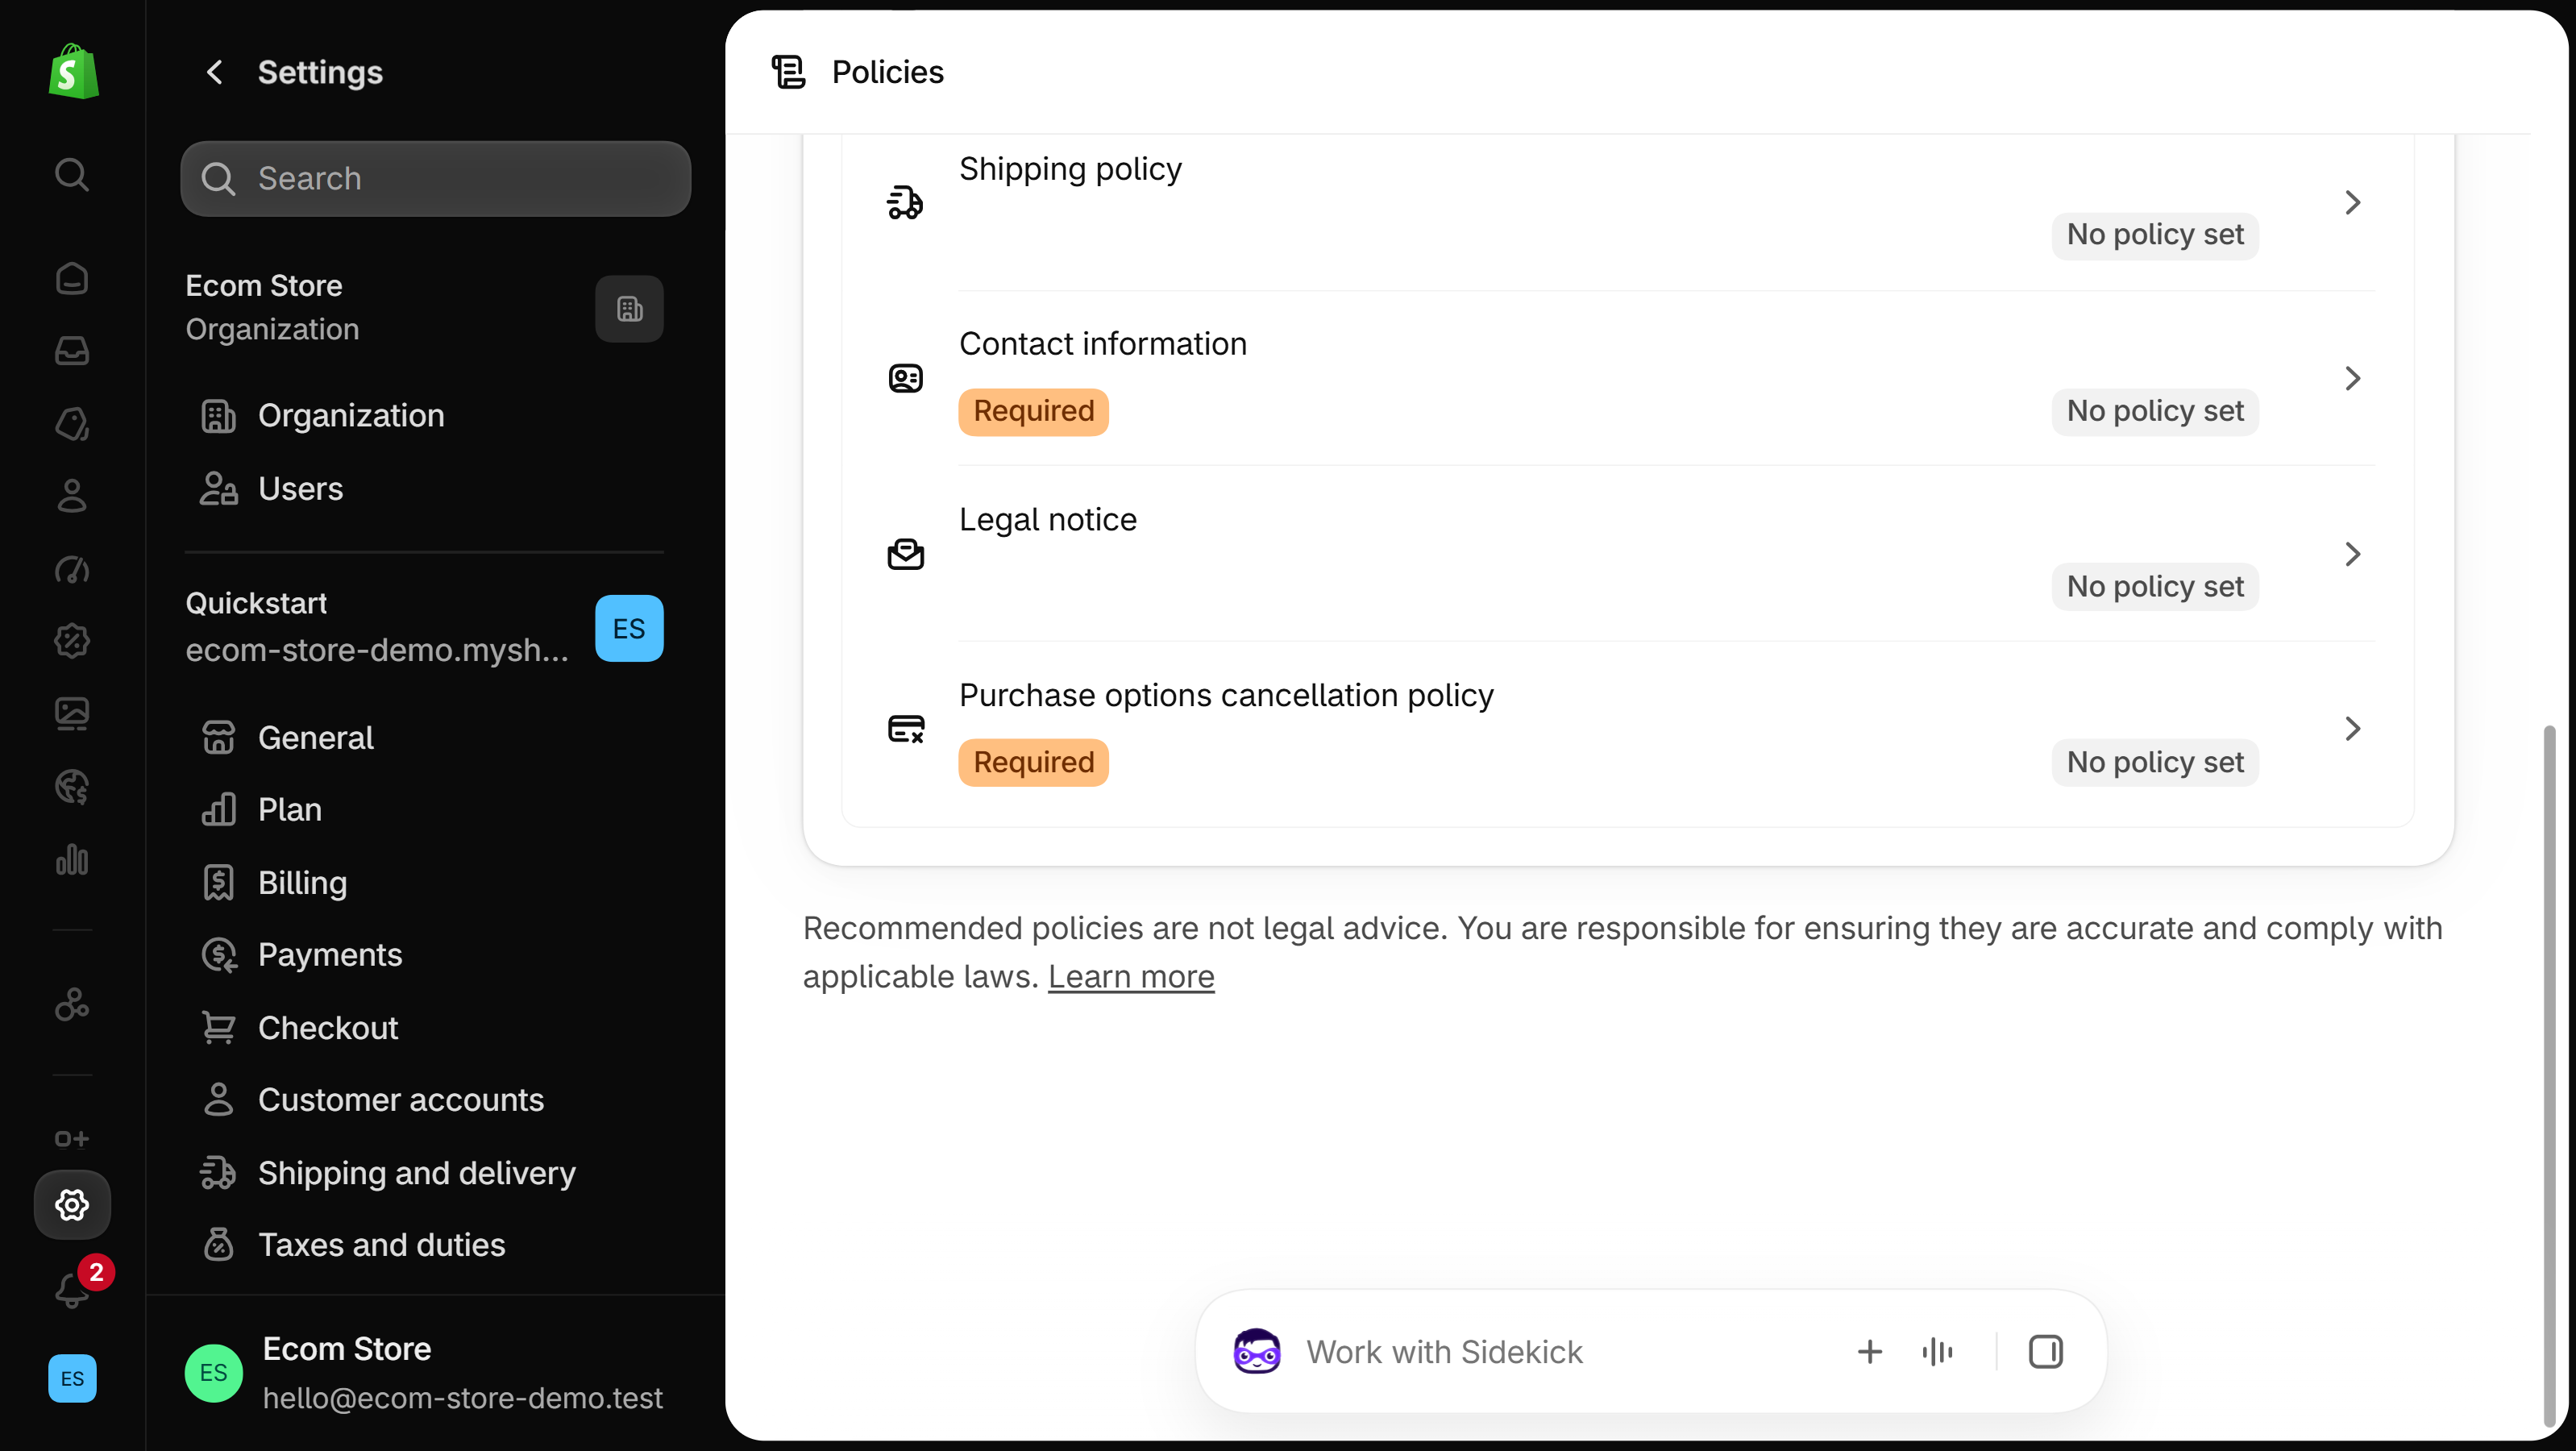The image size is (2576, 1451).
Task: Click No policy set on Shipping policy
Action: pyautogui.click(x=2155, y=236)
